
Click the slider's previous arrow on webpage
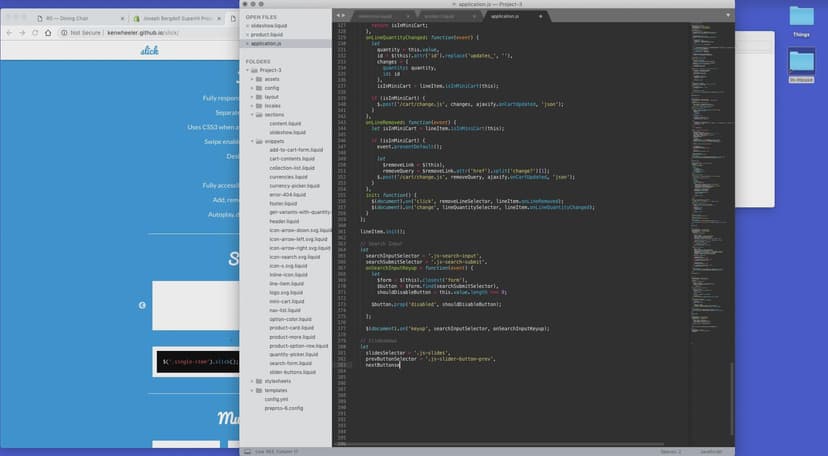click(x=142, y=305)
